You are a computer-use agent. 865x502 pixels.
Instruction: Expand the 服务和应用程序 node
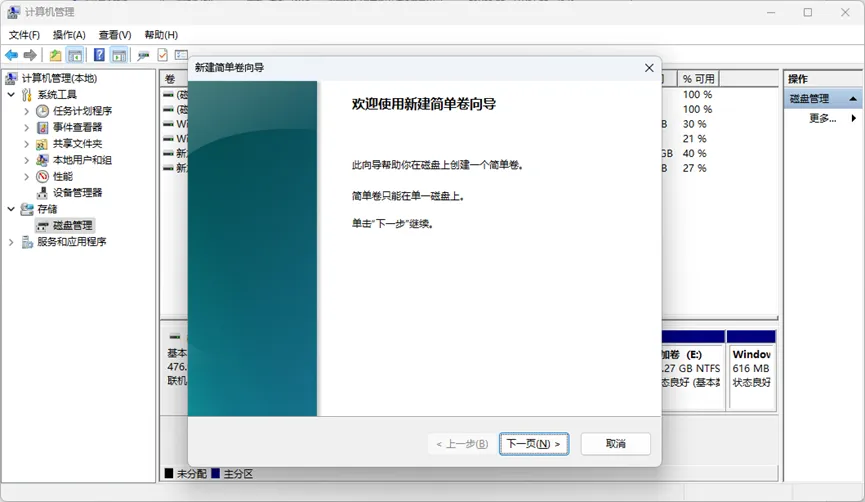(x=11, y=242)
